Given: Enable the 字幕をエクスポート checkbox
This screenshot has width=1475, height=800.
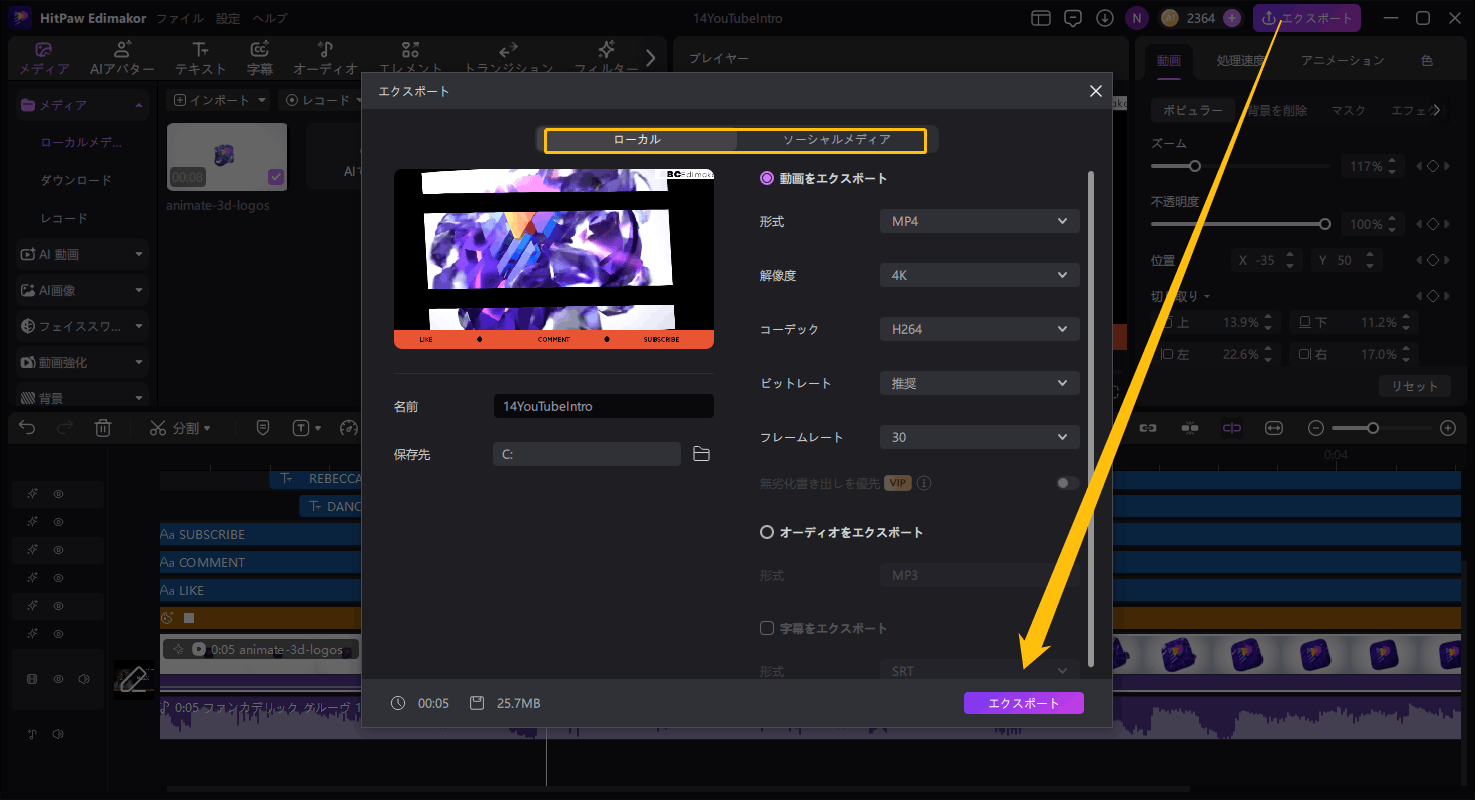Looking at the screenshot, I should 766,627.
